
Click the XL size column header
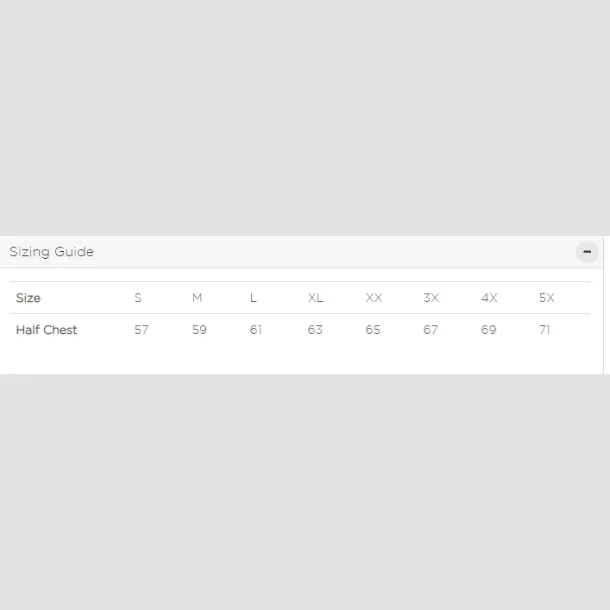(315, 298)
